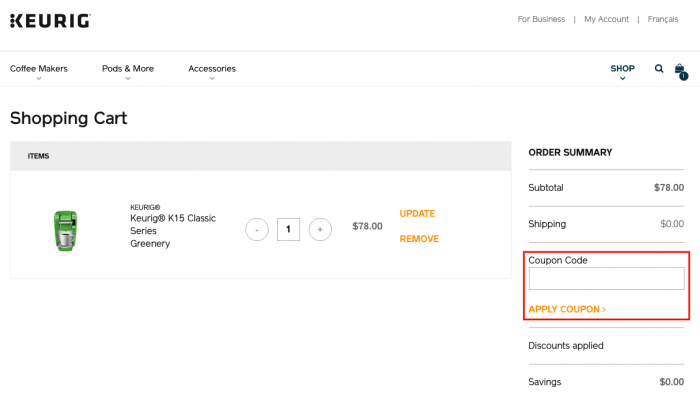The image size is (700, 399).
Task: Click the Coupon Code input field
Action: click(606, 278)
